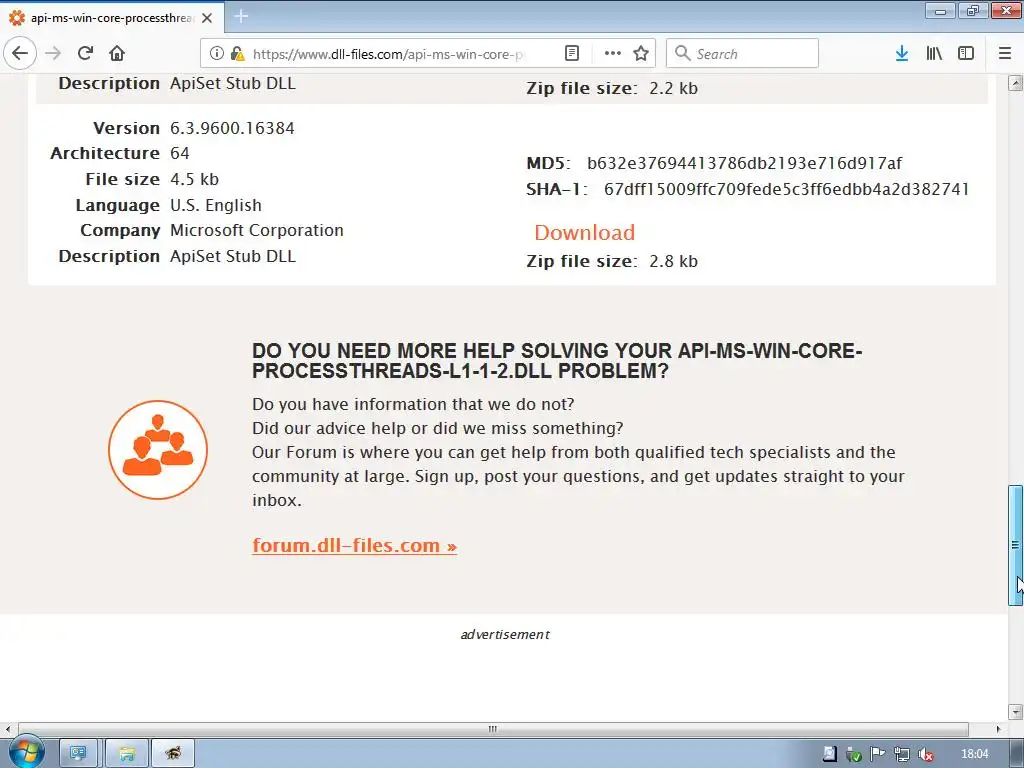Click the horizontal scrollbar right arrow
1024x768 pixels.
(x=998, y=729)
